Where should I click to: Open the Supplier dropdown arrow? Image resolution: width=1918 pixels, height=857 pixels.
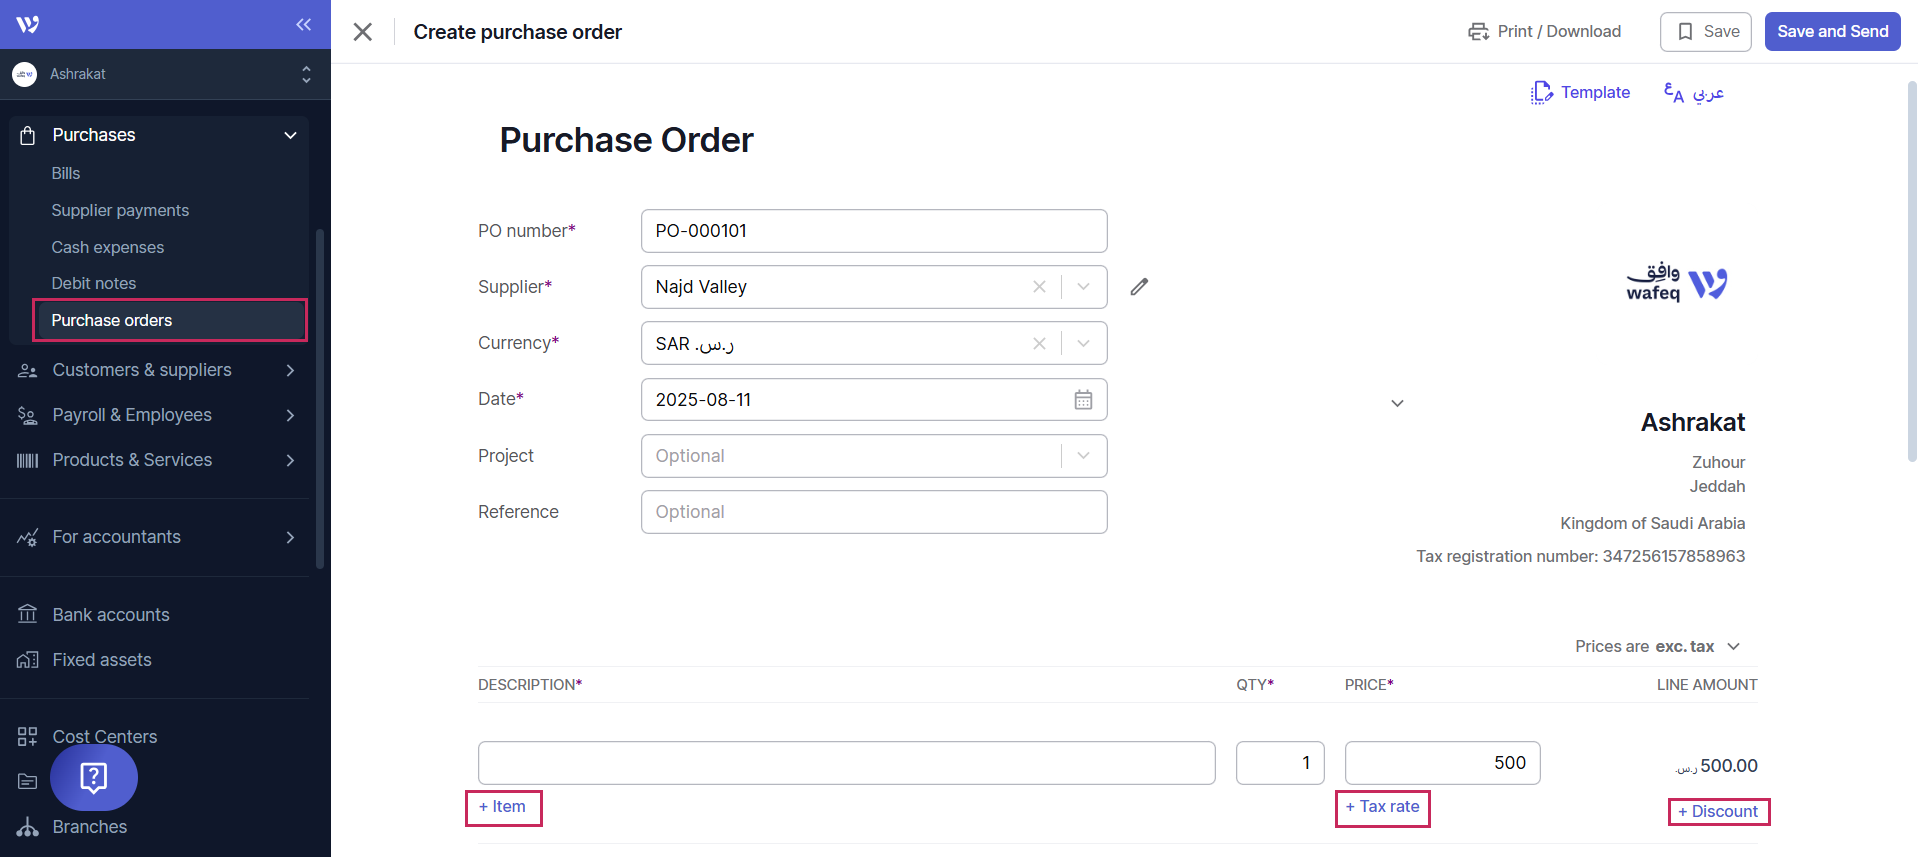[x=1083, y=287]
